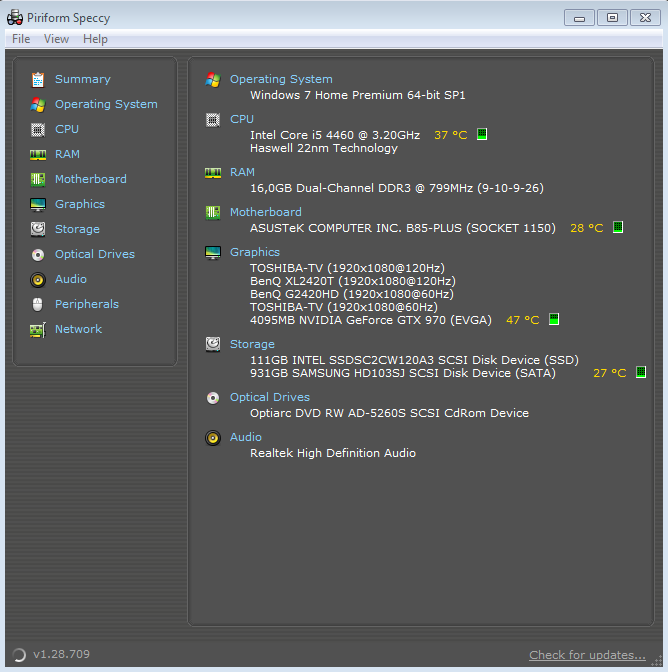Click the Motherboard icon in sidebar
Image resolution: width=668 pixels, height=672 pixels.
click(38, 179)
